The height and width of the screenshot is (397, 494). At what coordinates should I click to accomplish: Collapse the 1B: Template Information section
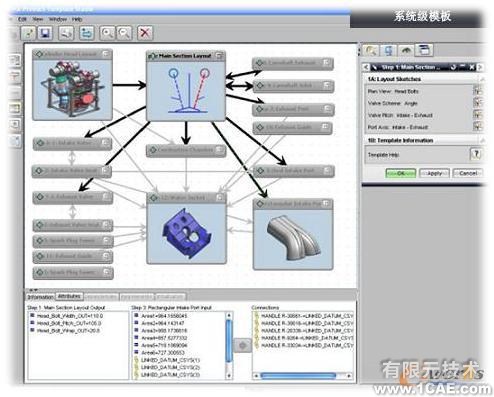(482, 140)
